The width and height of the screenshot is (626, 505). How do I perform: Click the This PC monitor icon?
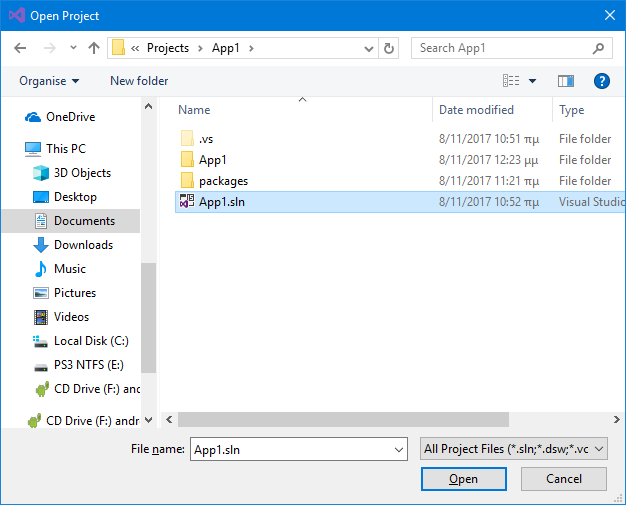coord(33,149)
